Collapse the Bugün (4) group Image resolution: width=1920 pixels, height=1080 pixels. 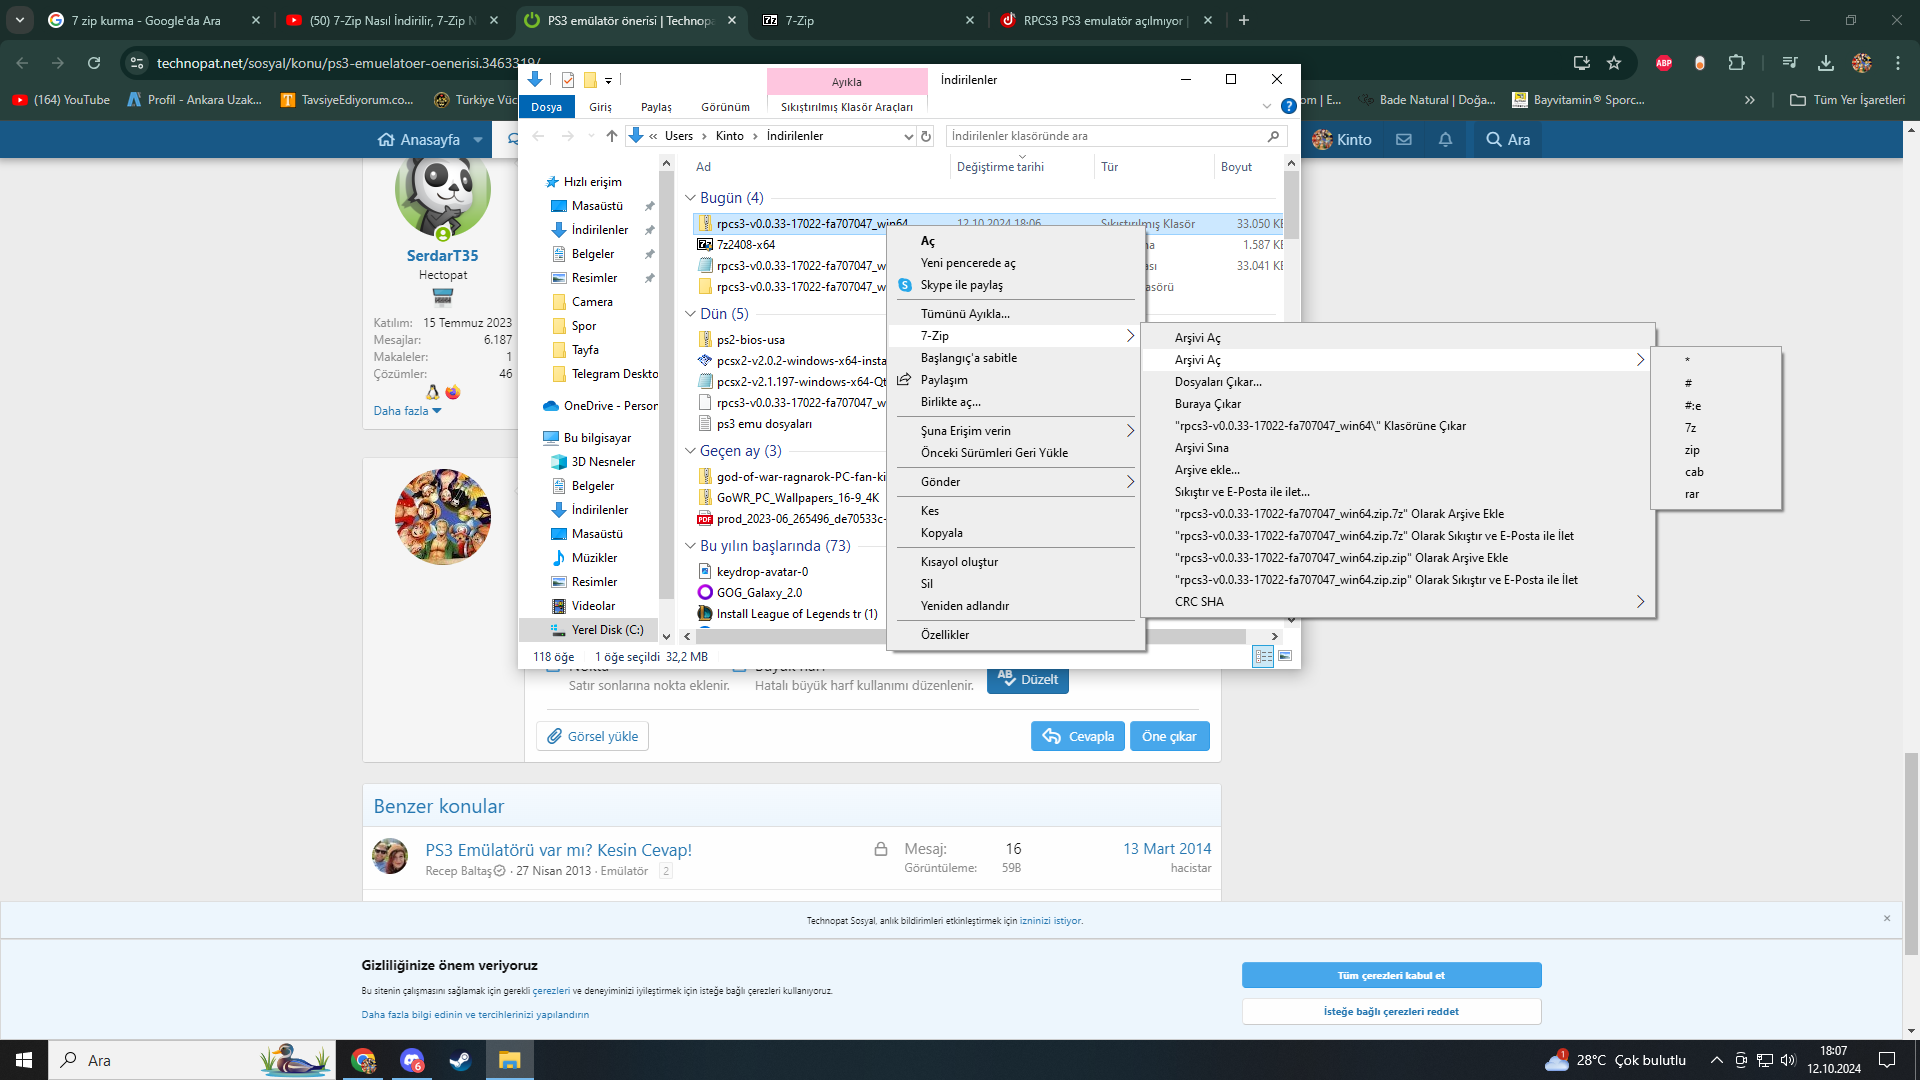pos(690,198)
